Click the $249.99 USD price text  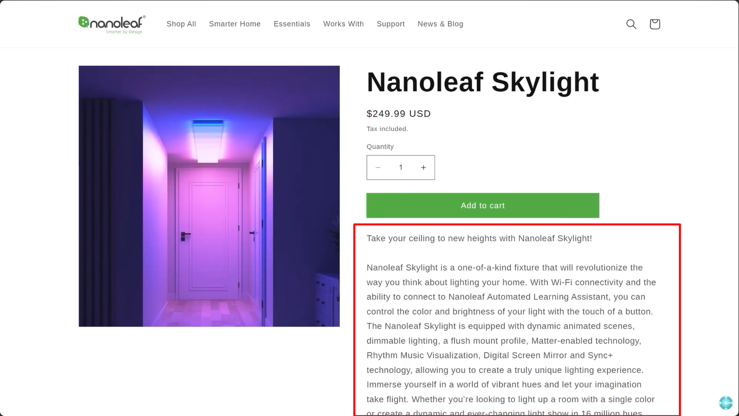[x=398, y=114]
